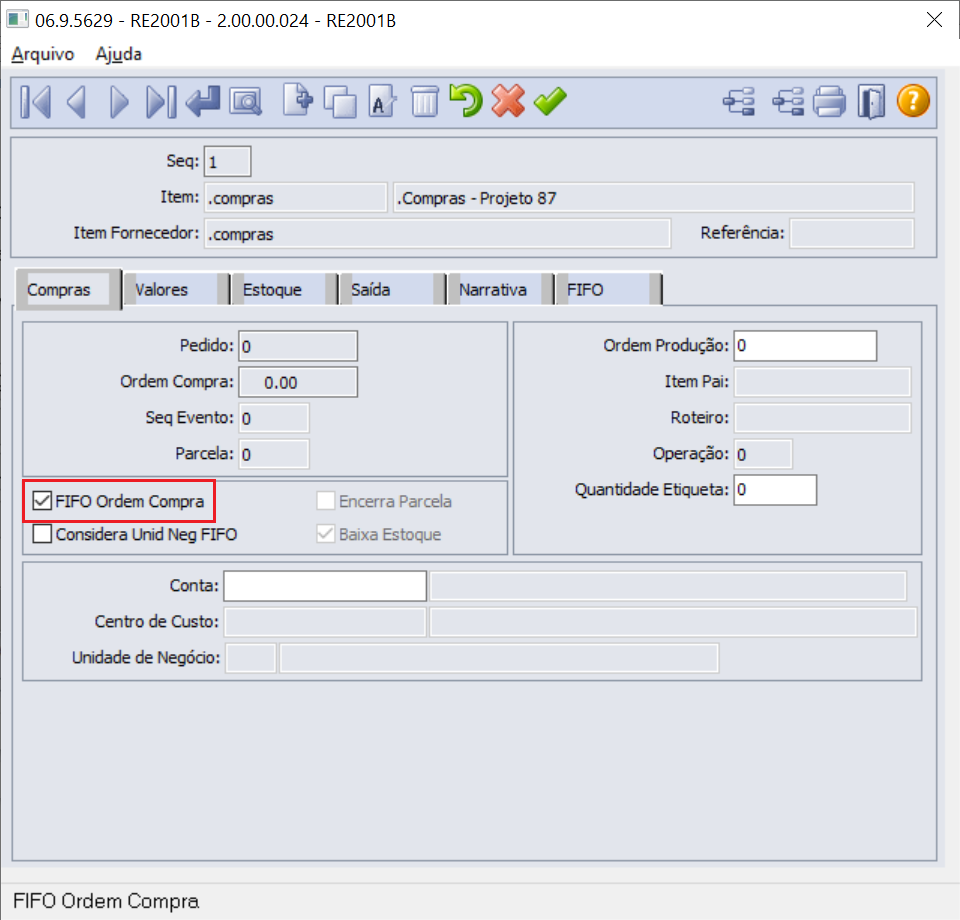
Task: Toggle the Encerra Parcela checkbox
Action: click(326, 501)
